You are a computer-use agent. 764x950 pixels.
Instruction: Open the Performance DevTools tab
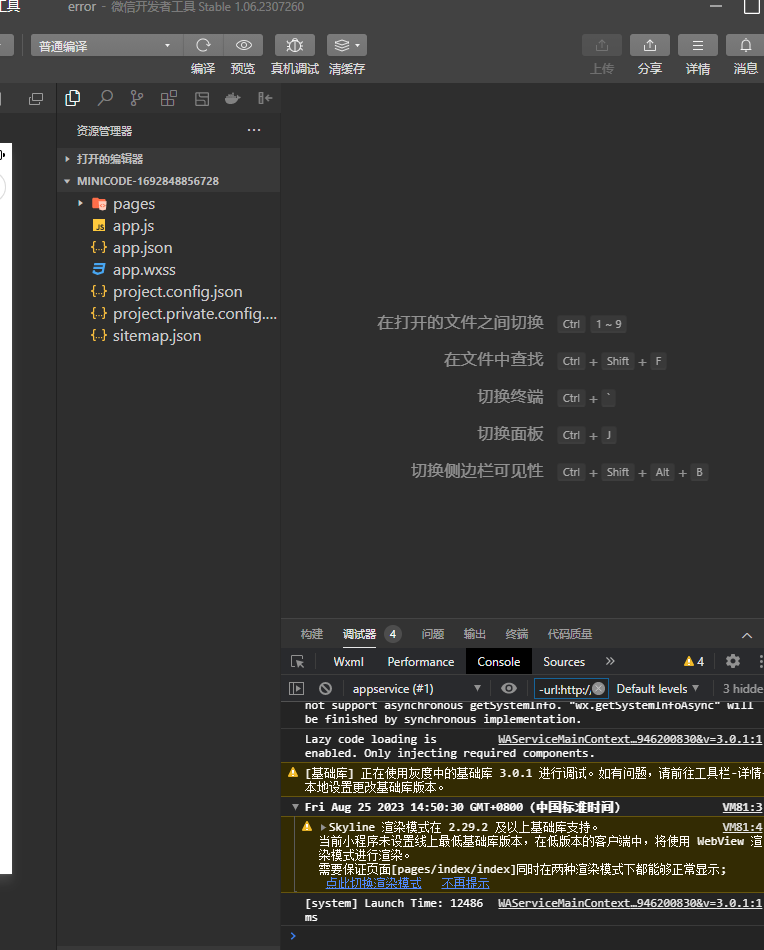[420, 662]
